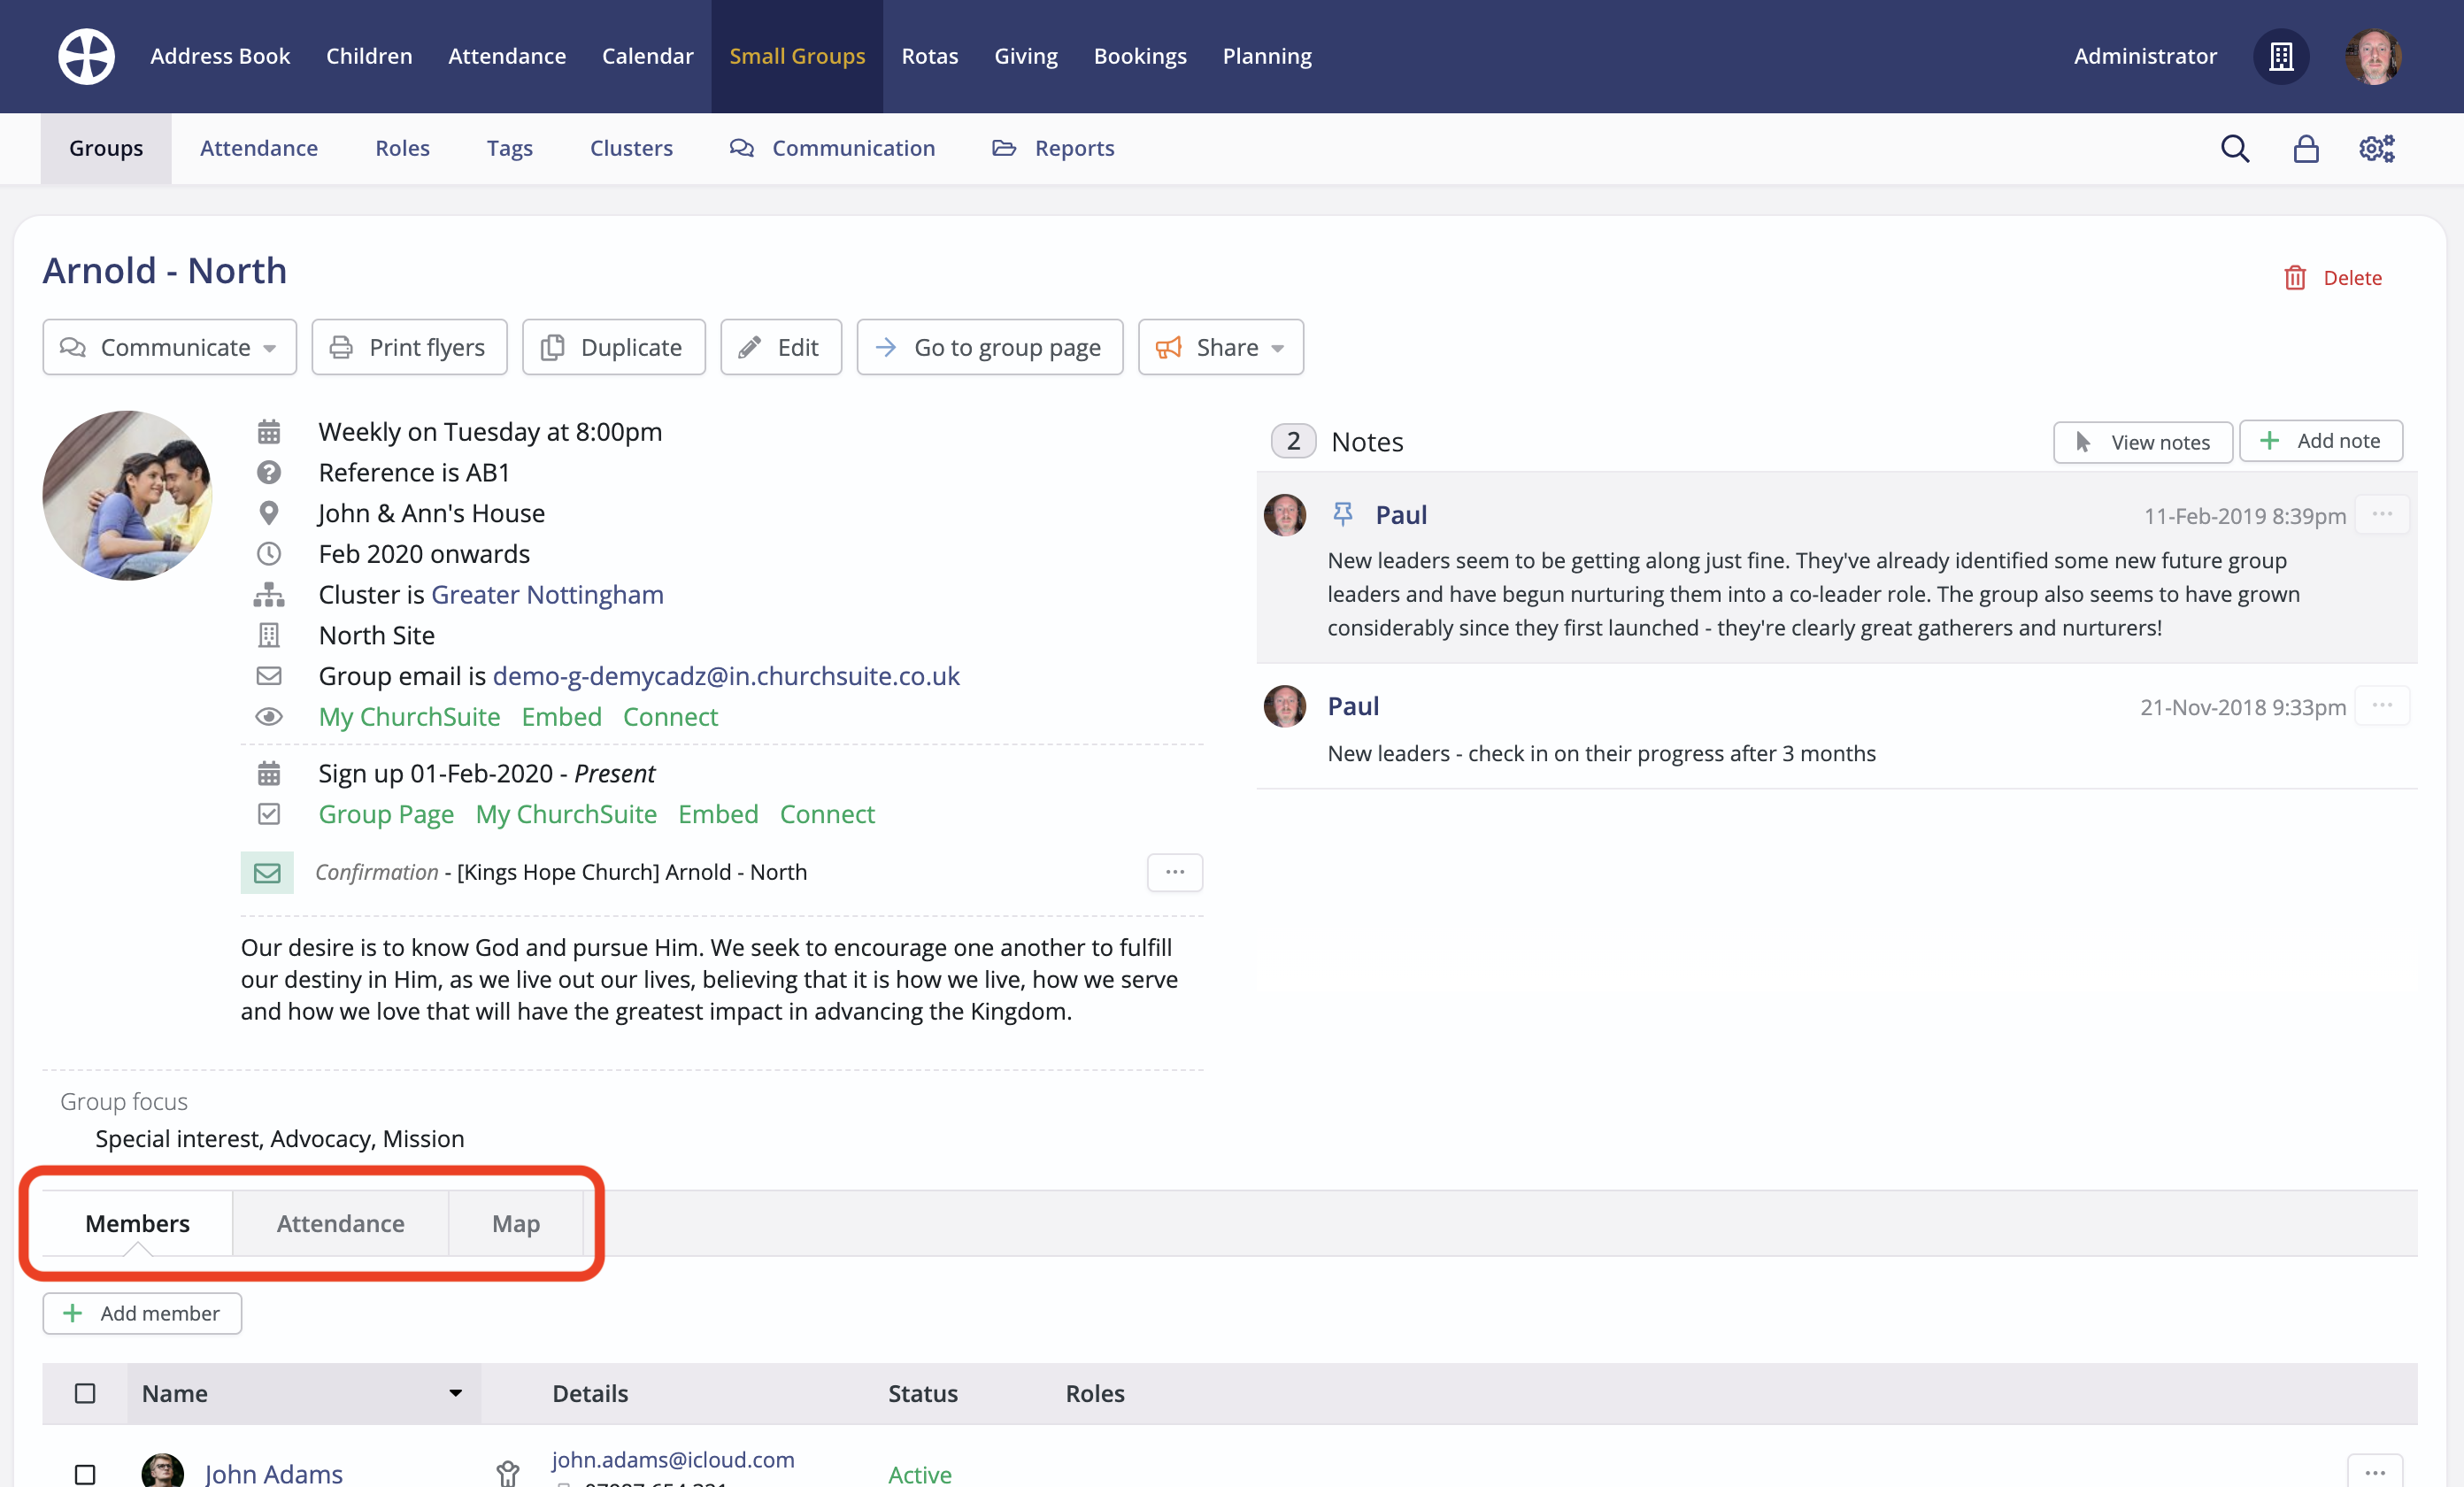Open the Rotas module menu
Image resolution: width=2464 pixels, height=1487 pixels.
click(929, 56)
